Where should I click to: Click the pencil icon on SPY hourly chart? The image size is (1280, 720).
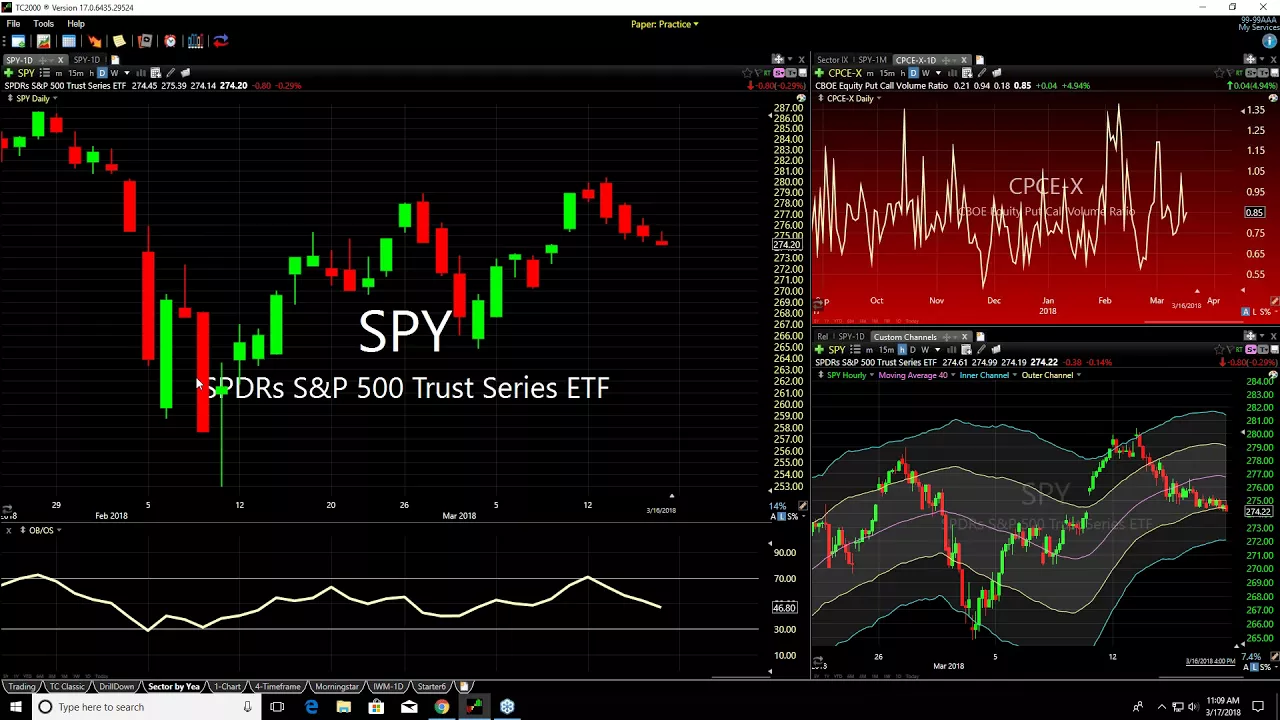[981, 350]
